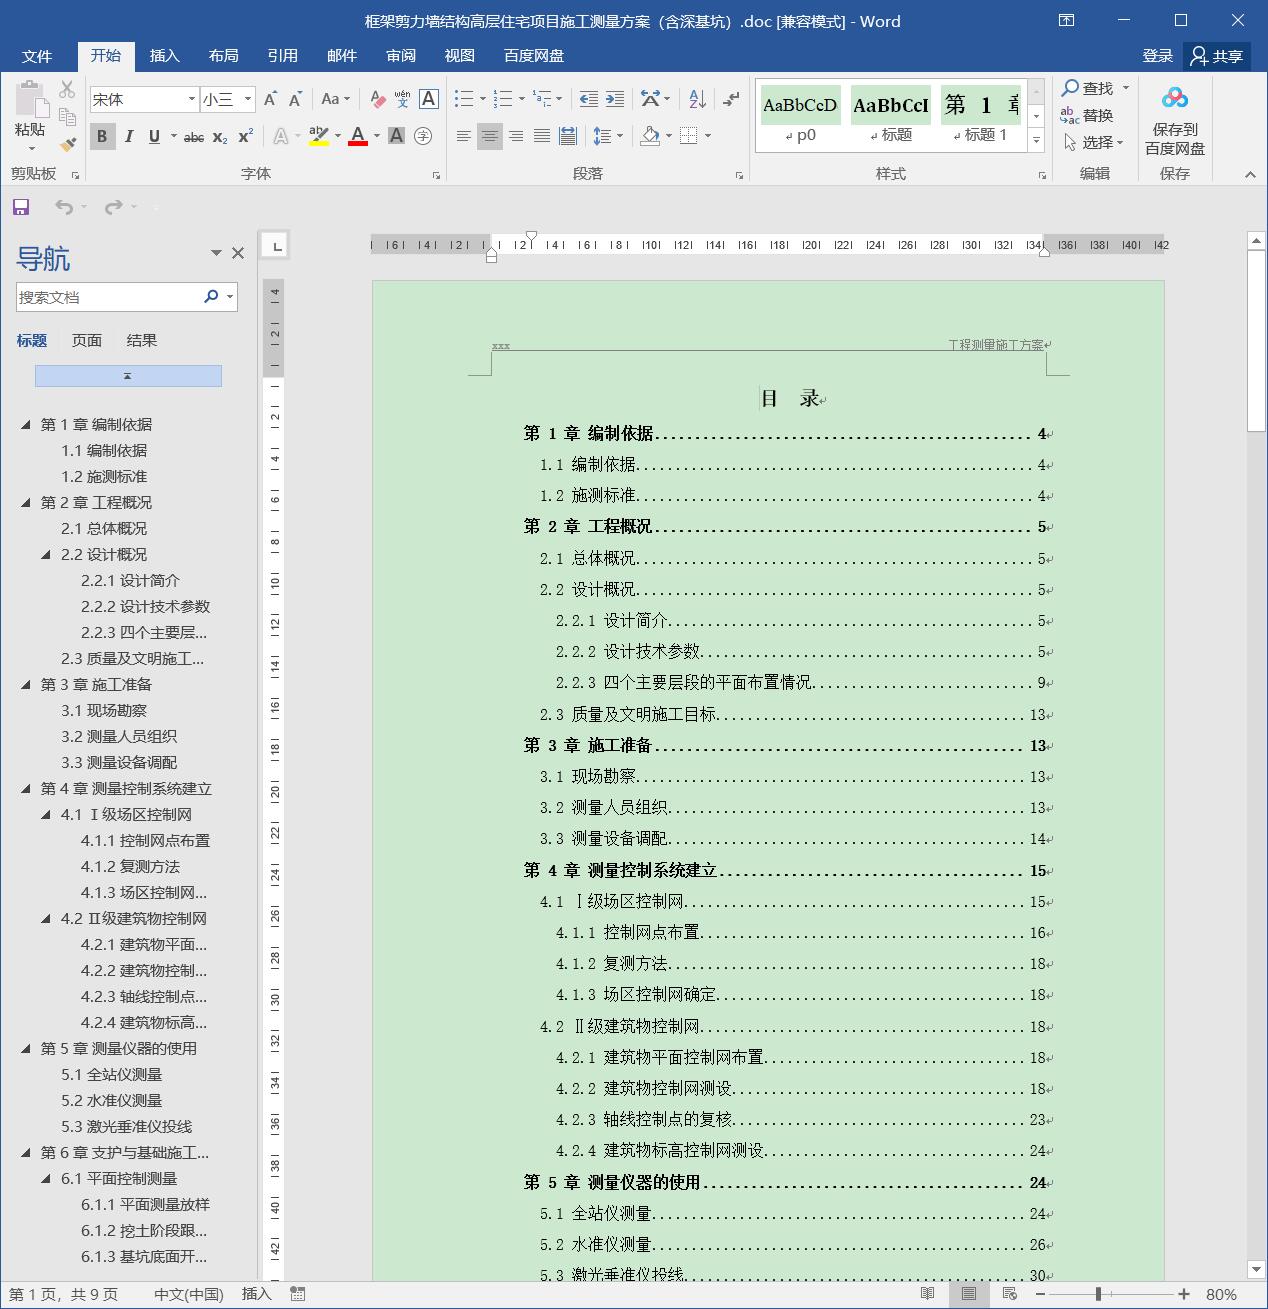This screenshot has width=1268, height=1309.
Task: Open the bullets list dropdown
Action: click(482, 99)
